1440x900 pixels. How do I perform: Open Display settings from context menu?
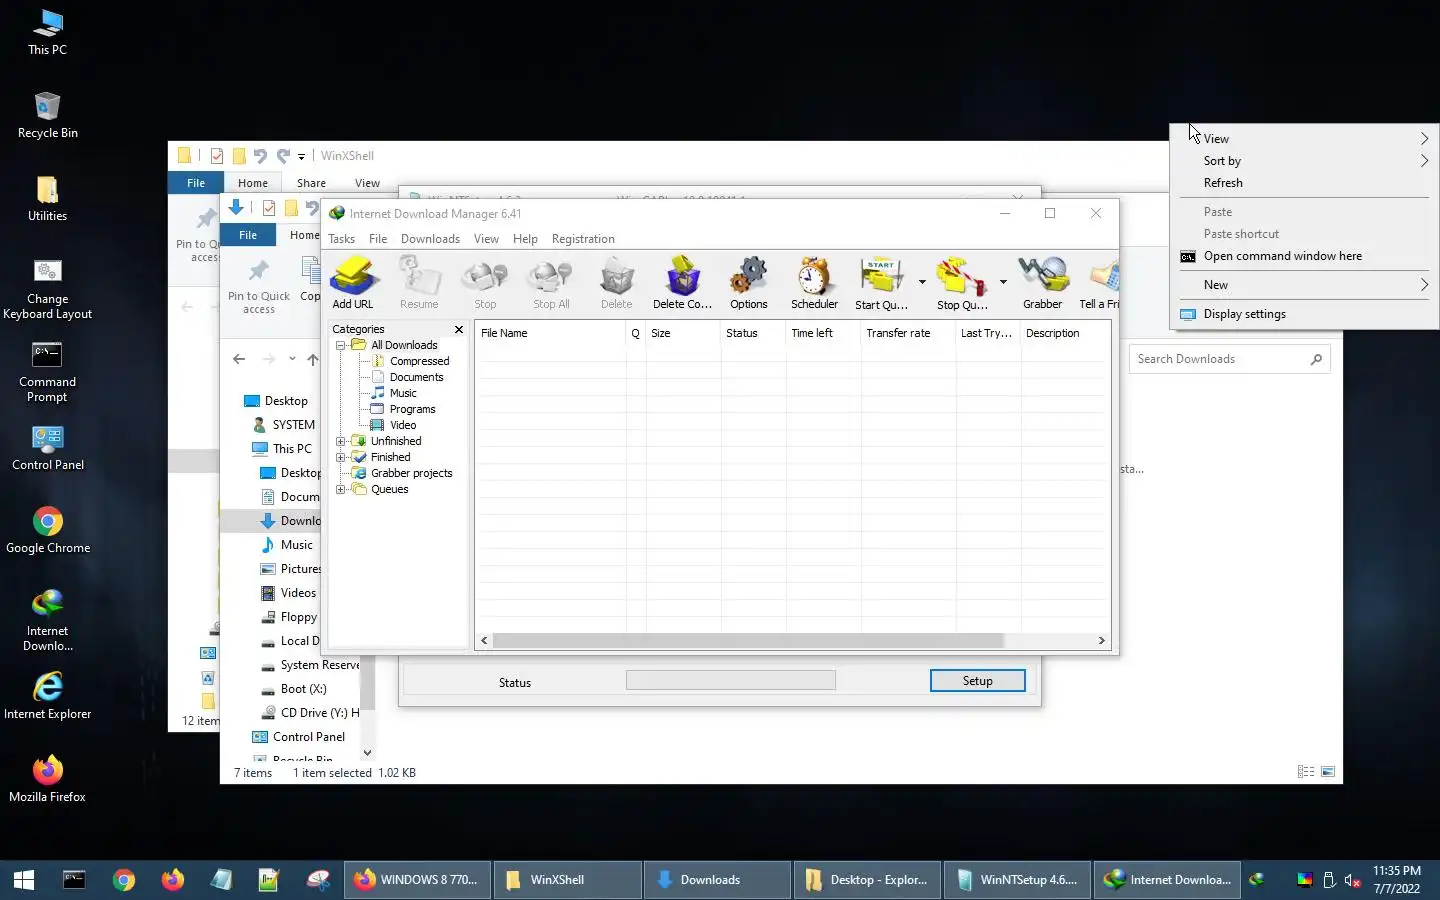(x=1305, y=314)
